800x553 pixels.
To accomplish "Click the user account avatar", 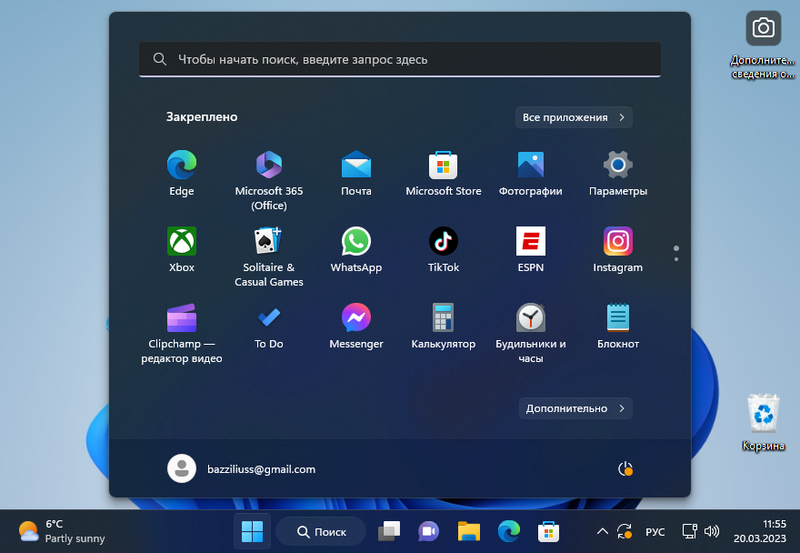I will [182, 468].
